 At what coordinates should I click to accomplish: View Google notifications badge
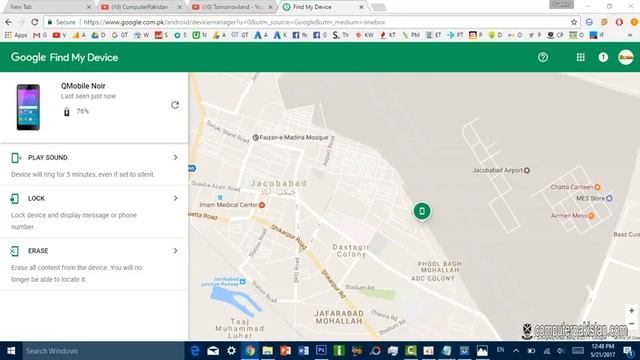[x=603, y=57]
